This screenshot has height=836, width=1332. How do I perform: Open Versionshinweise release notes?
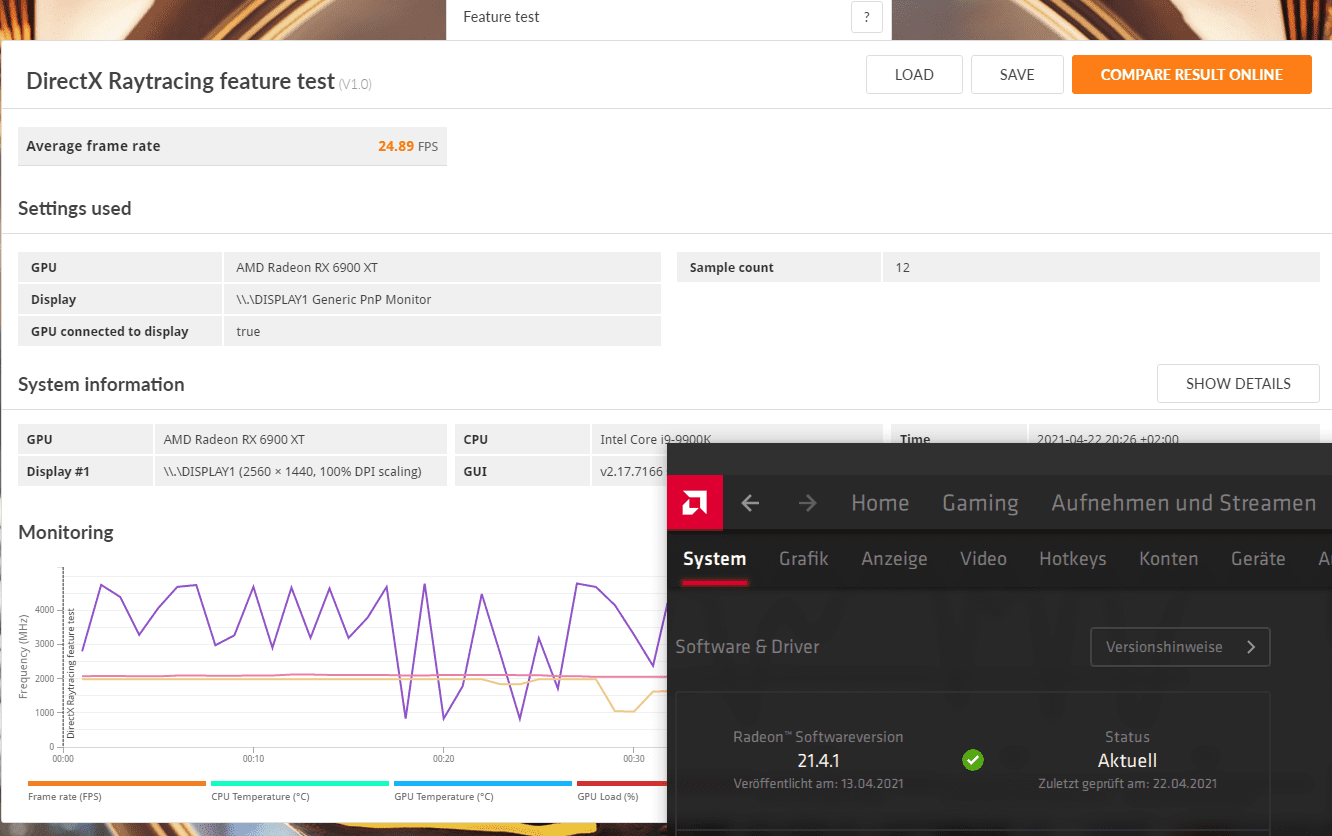point(1180,647)
